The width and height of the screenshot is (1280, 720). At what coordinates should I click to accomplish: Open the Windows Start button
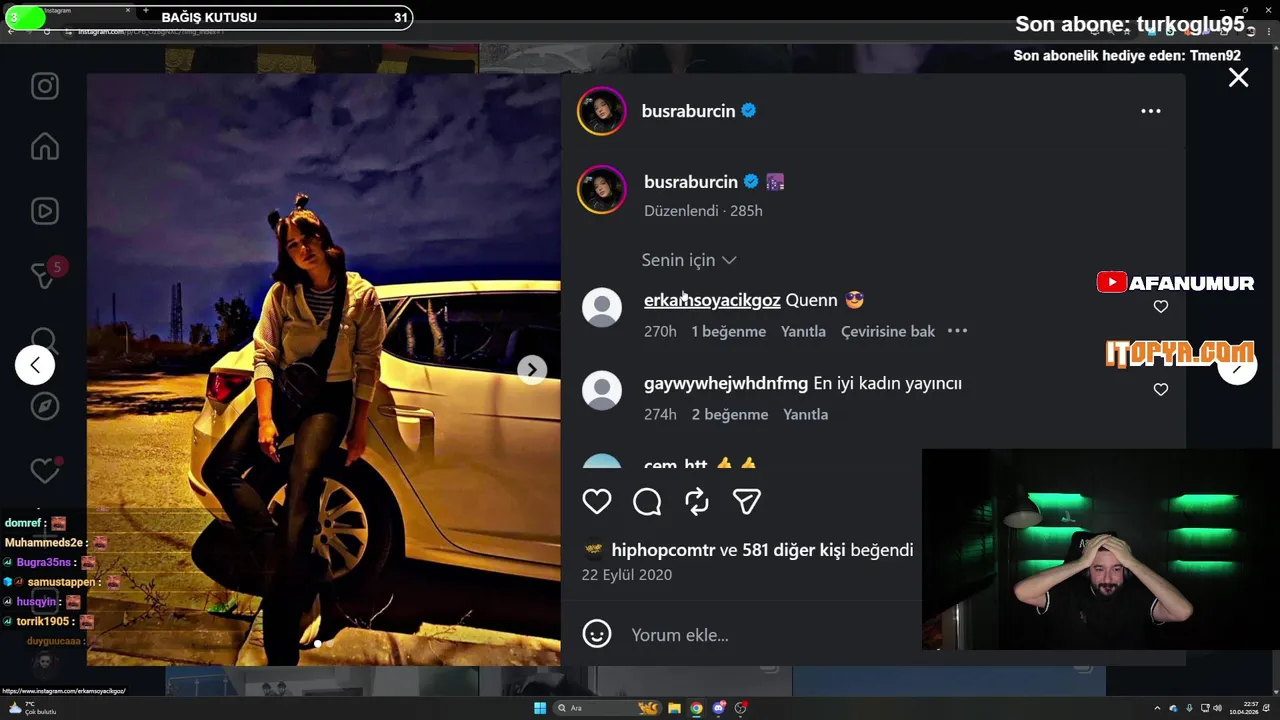pyautogui.click(x=540, y=708)
